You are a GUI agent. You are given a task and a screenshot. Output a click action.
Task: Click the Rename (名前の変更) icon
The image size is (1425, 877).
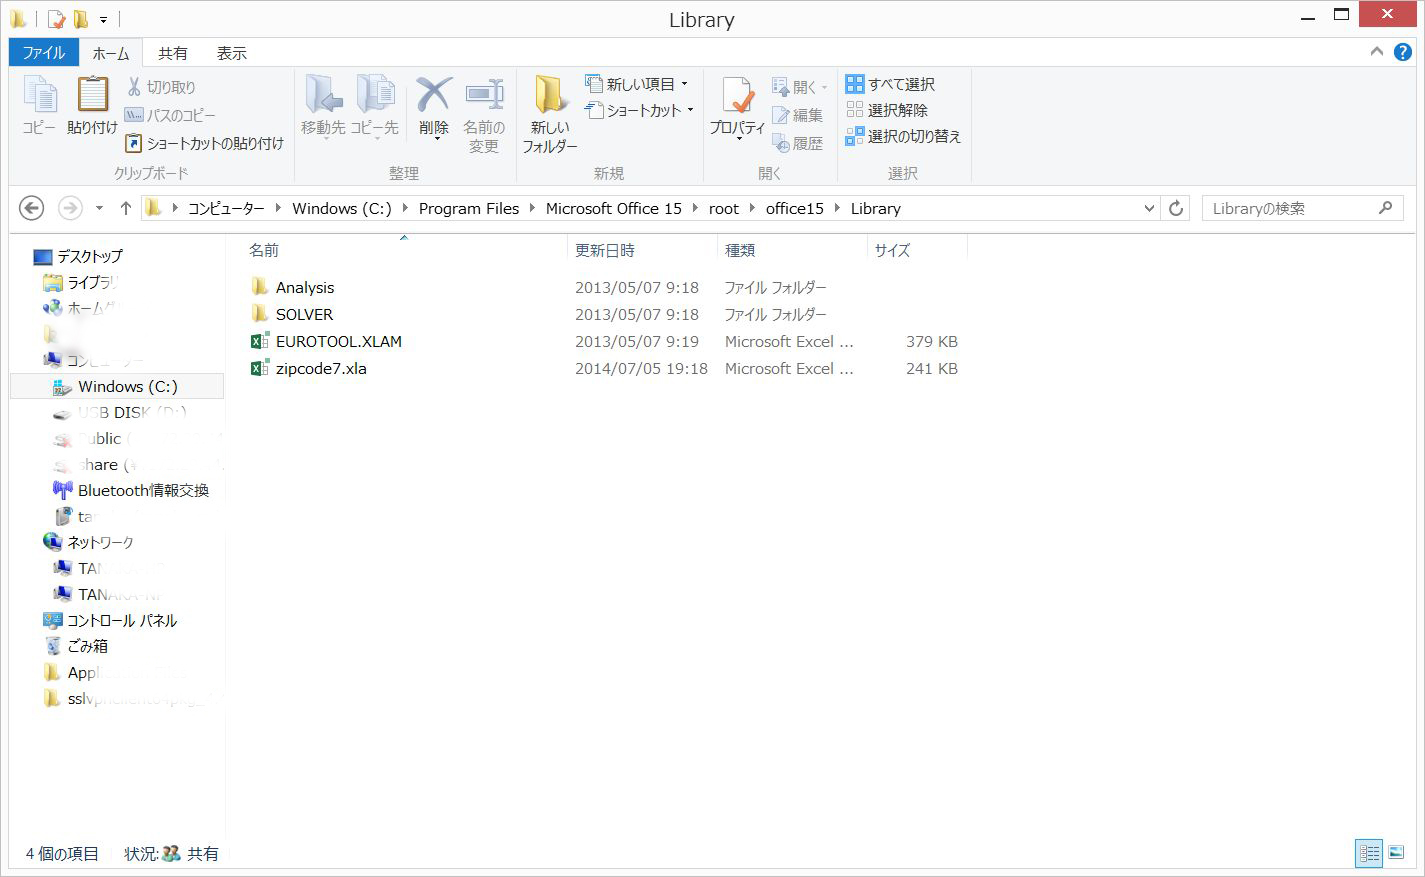pos(484,114)
